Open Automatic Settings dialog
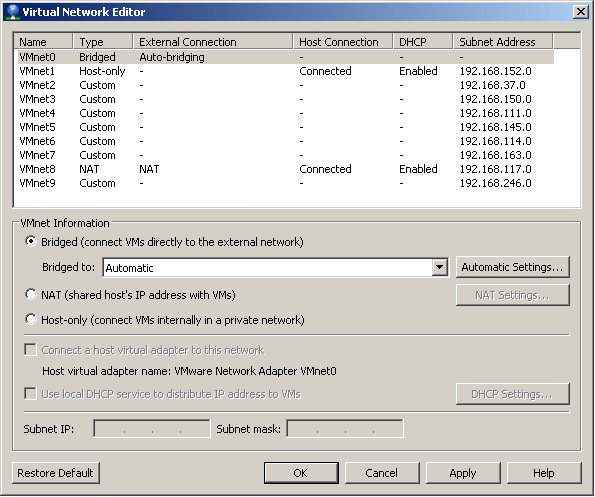This screenshot has height=497, width=595. pyautogui.click(x=512, y=267)
